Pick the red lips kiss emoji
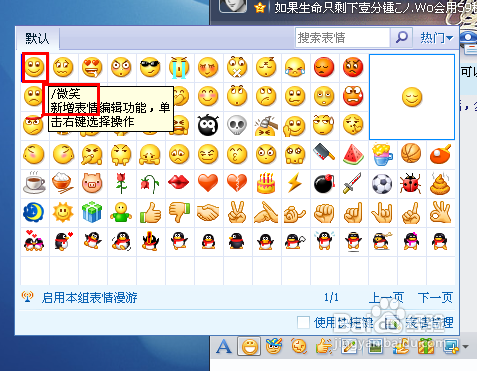This screenshot has width=477, height=371. pos(179,182)
